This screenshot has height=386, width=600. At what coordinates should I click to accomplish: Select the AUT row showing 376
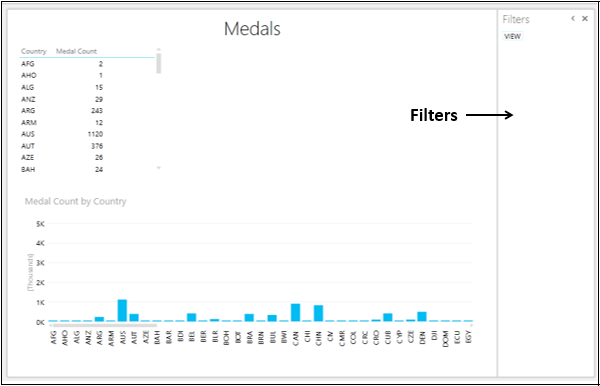[x=62, y=146]
